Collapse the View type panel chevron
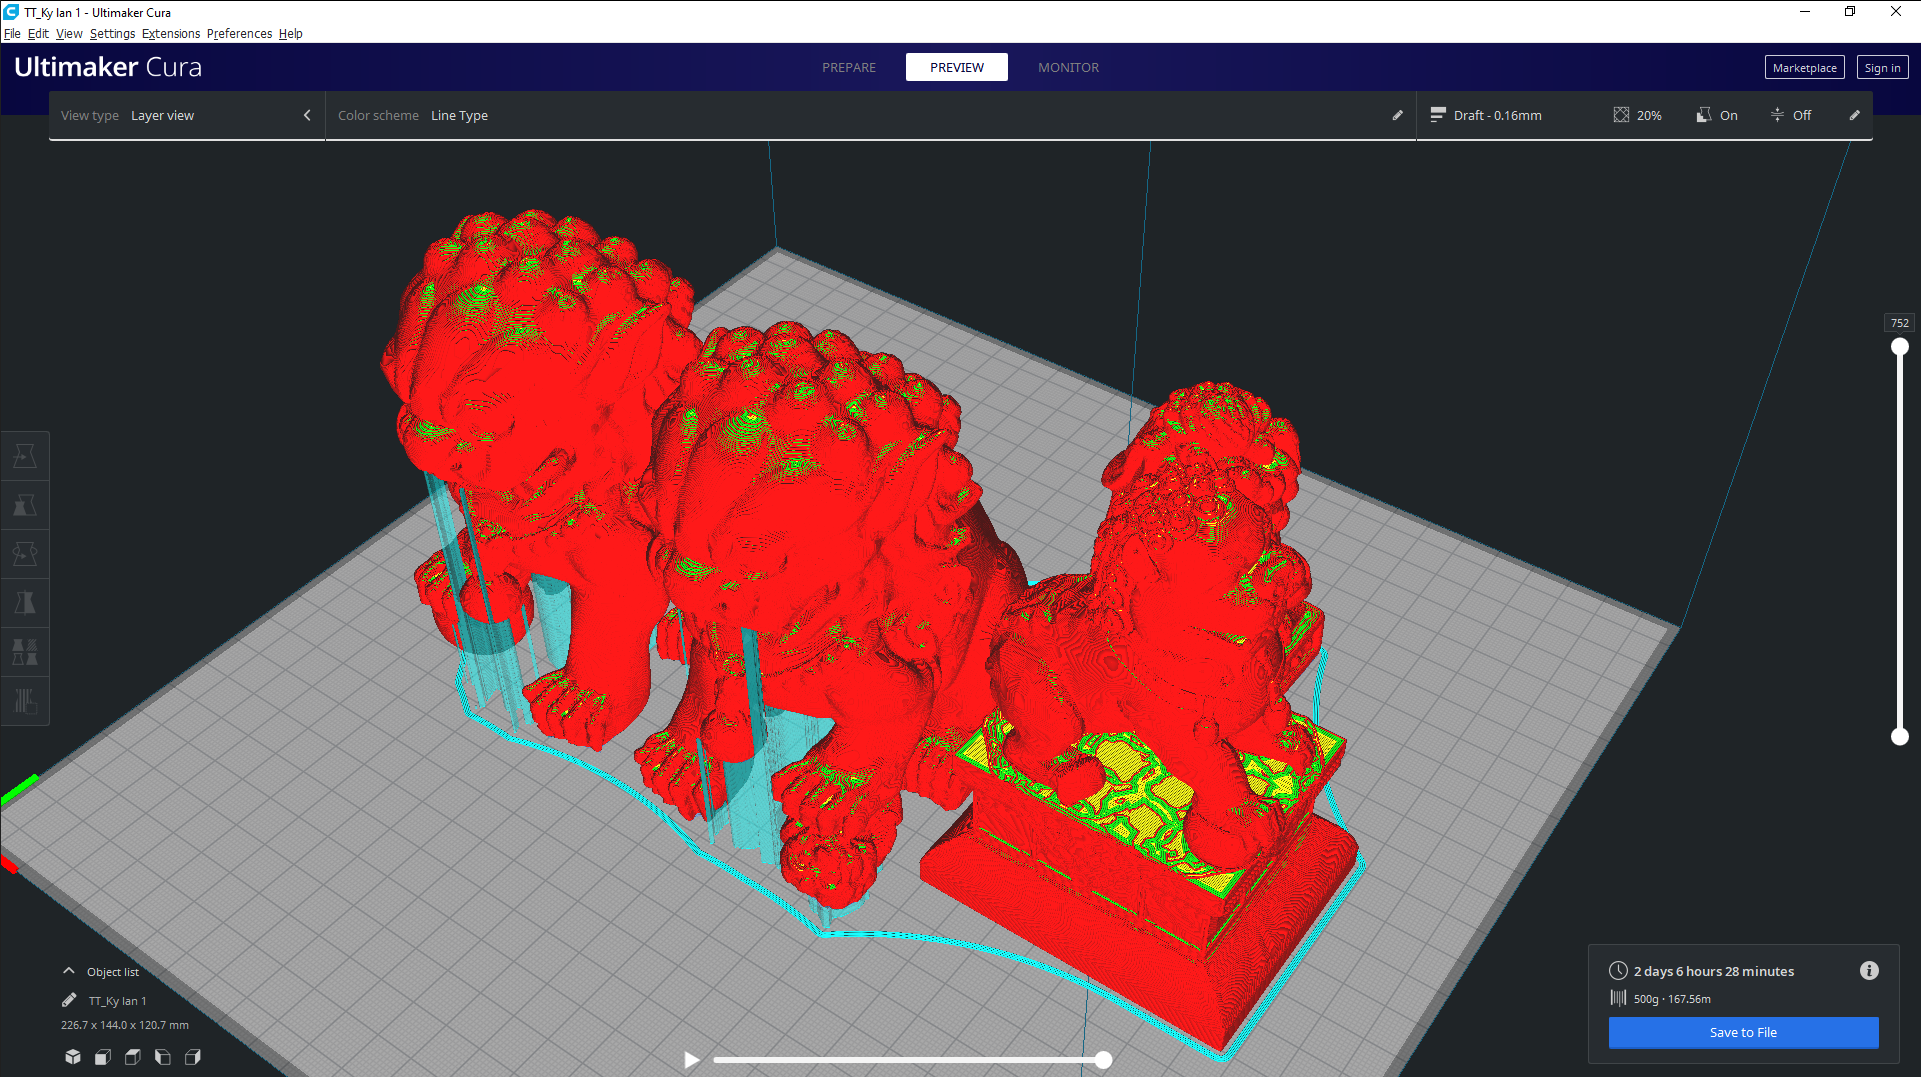Image resolution: width=1921 pixels, height=1077 pixels. point(307,115)
